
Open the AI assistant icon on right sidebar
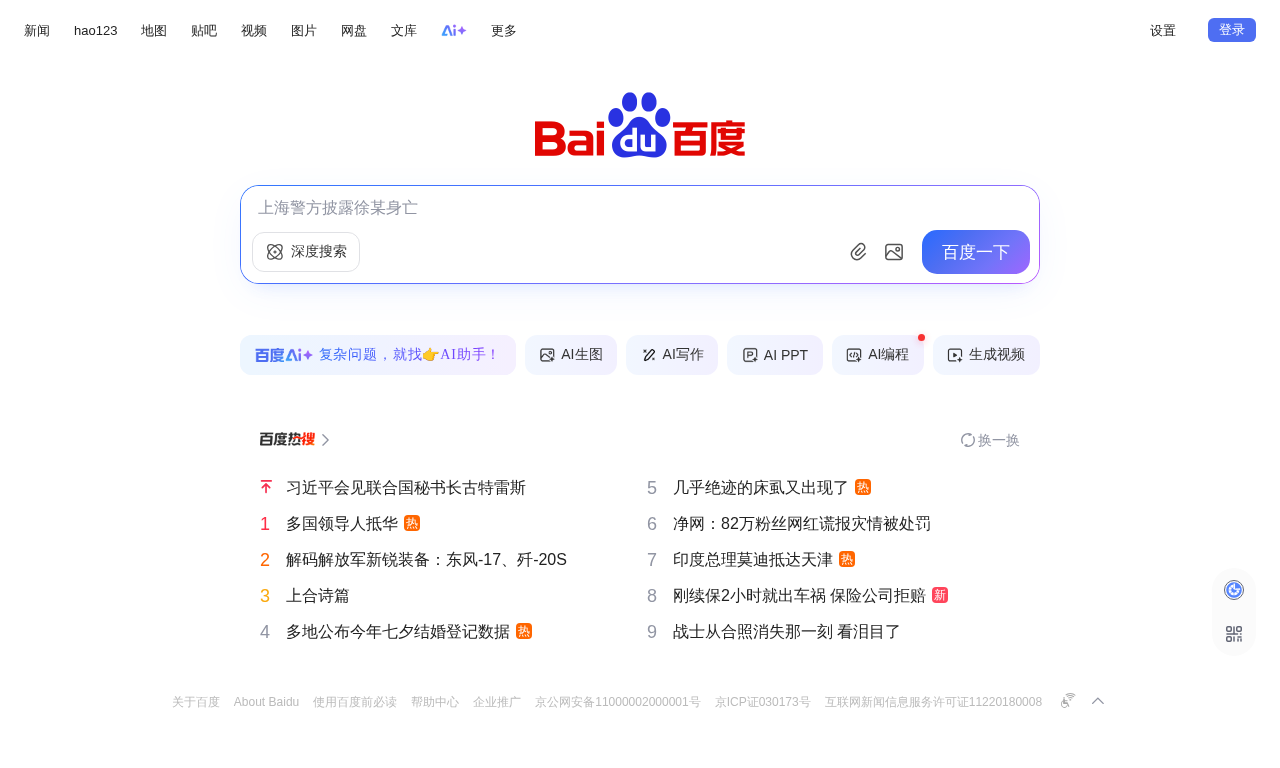1234,590
